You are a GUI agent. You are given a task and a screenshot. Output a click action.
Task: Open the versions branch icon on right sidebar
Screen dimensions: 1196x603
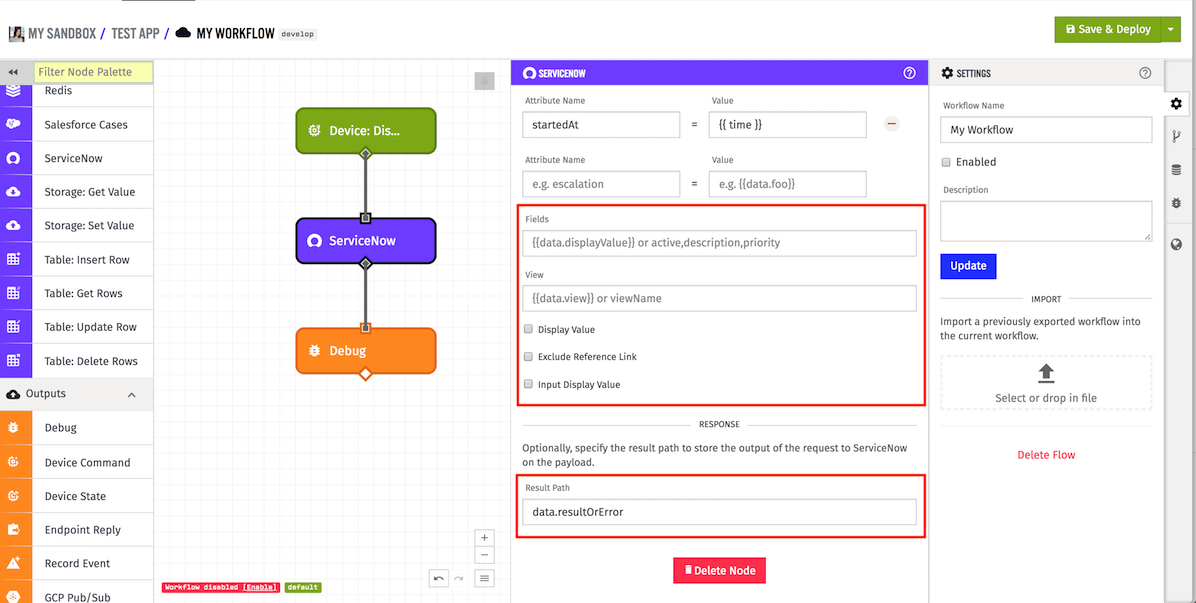point(1176,136)
